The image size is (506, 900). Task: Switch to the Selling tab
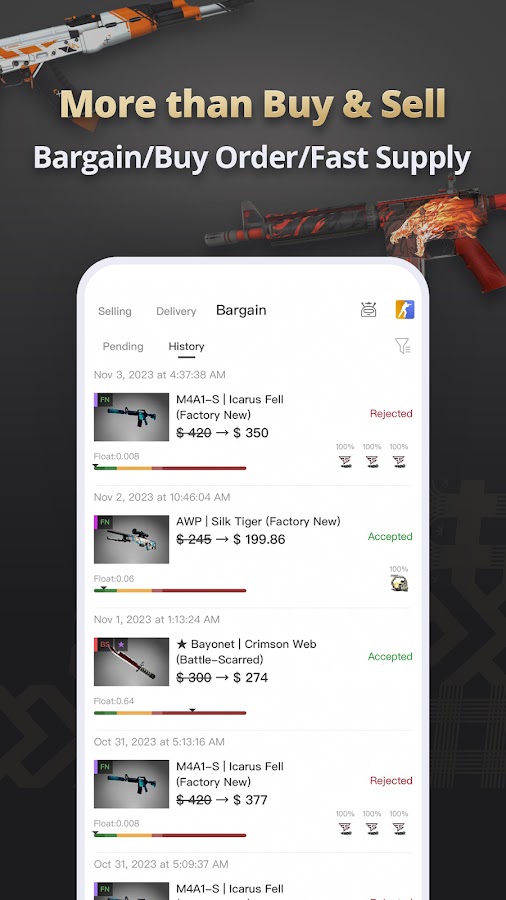click(x=115, y=311)
